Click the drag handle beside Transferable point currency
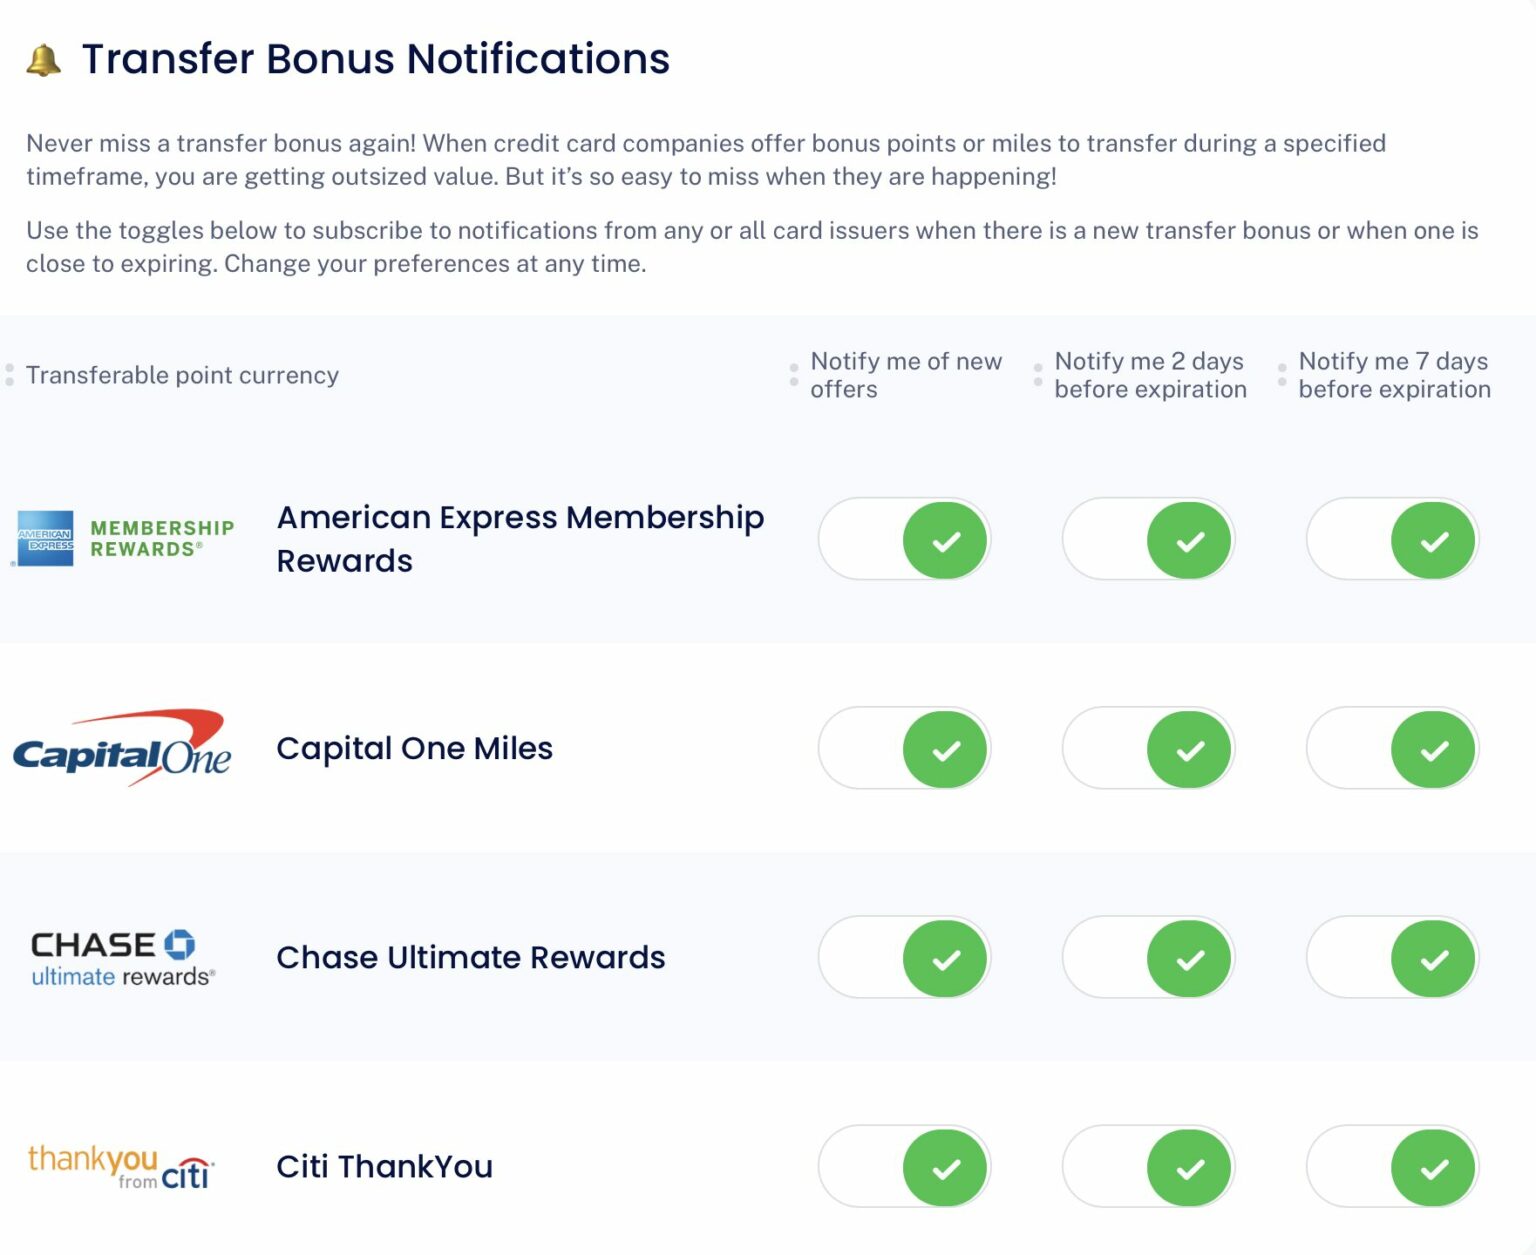The height and width of the screenshot is (1255, 1536). (x=10, y=375)
